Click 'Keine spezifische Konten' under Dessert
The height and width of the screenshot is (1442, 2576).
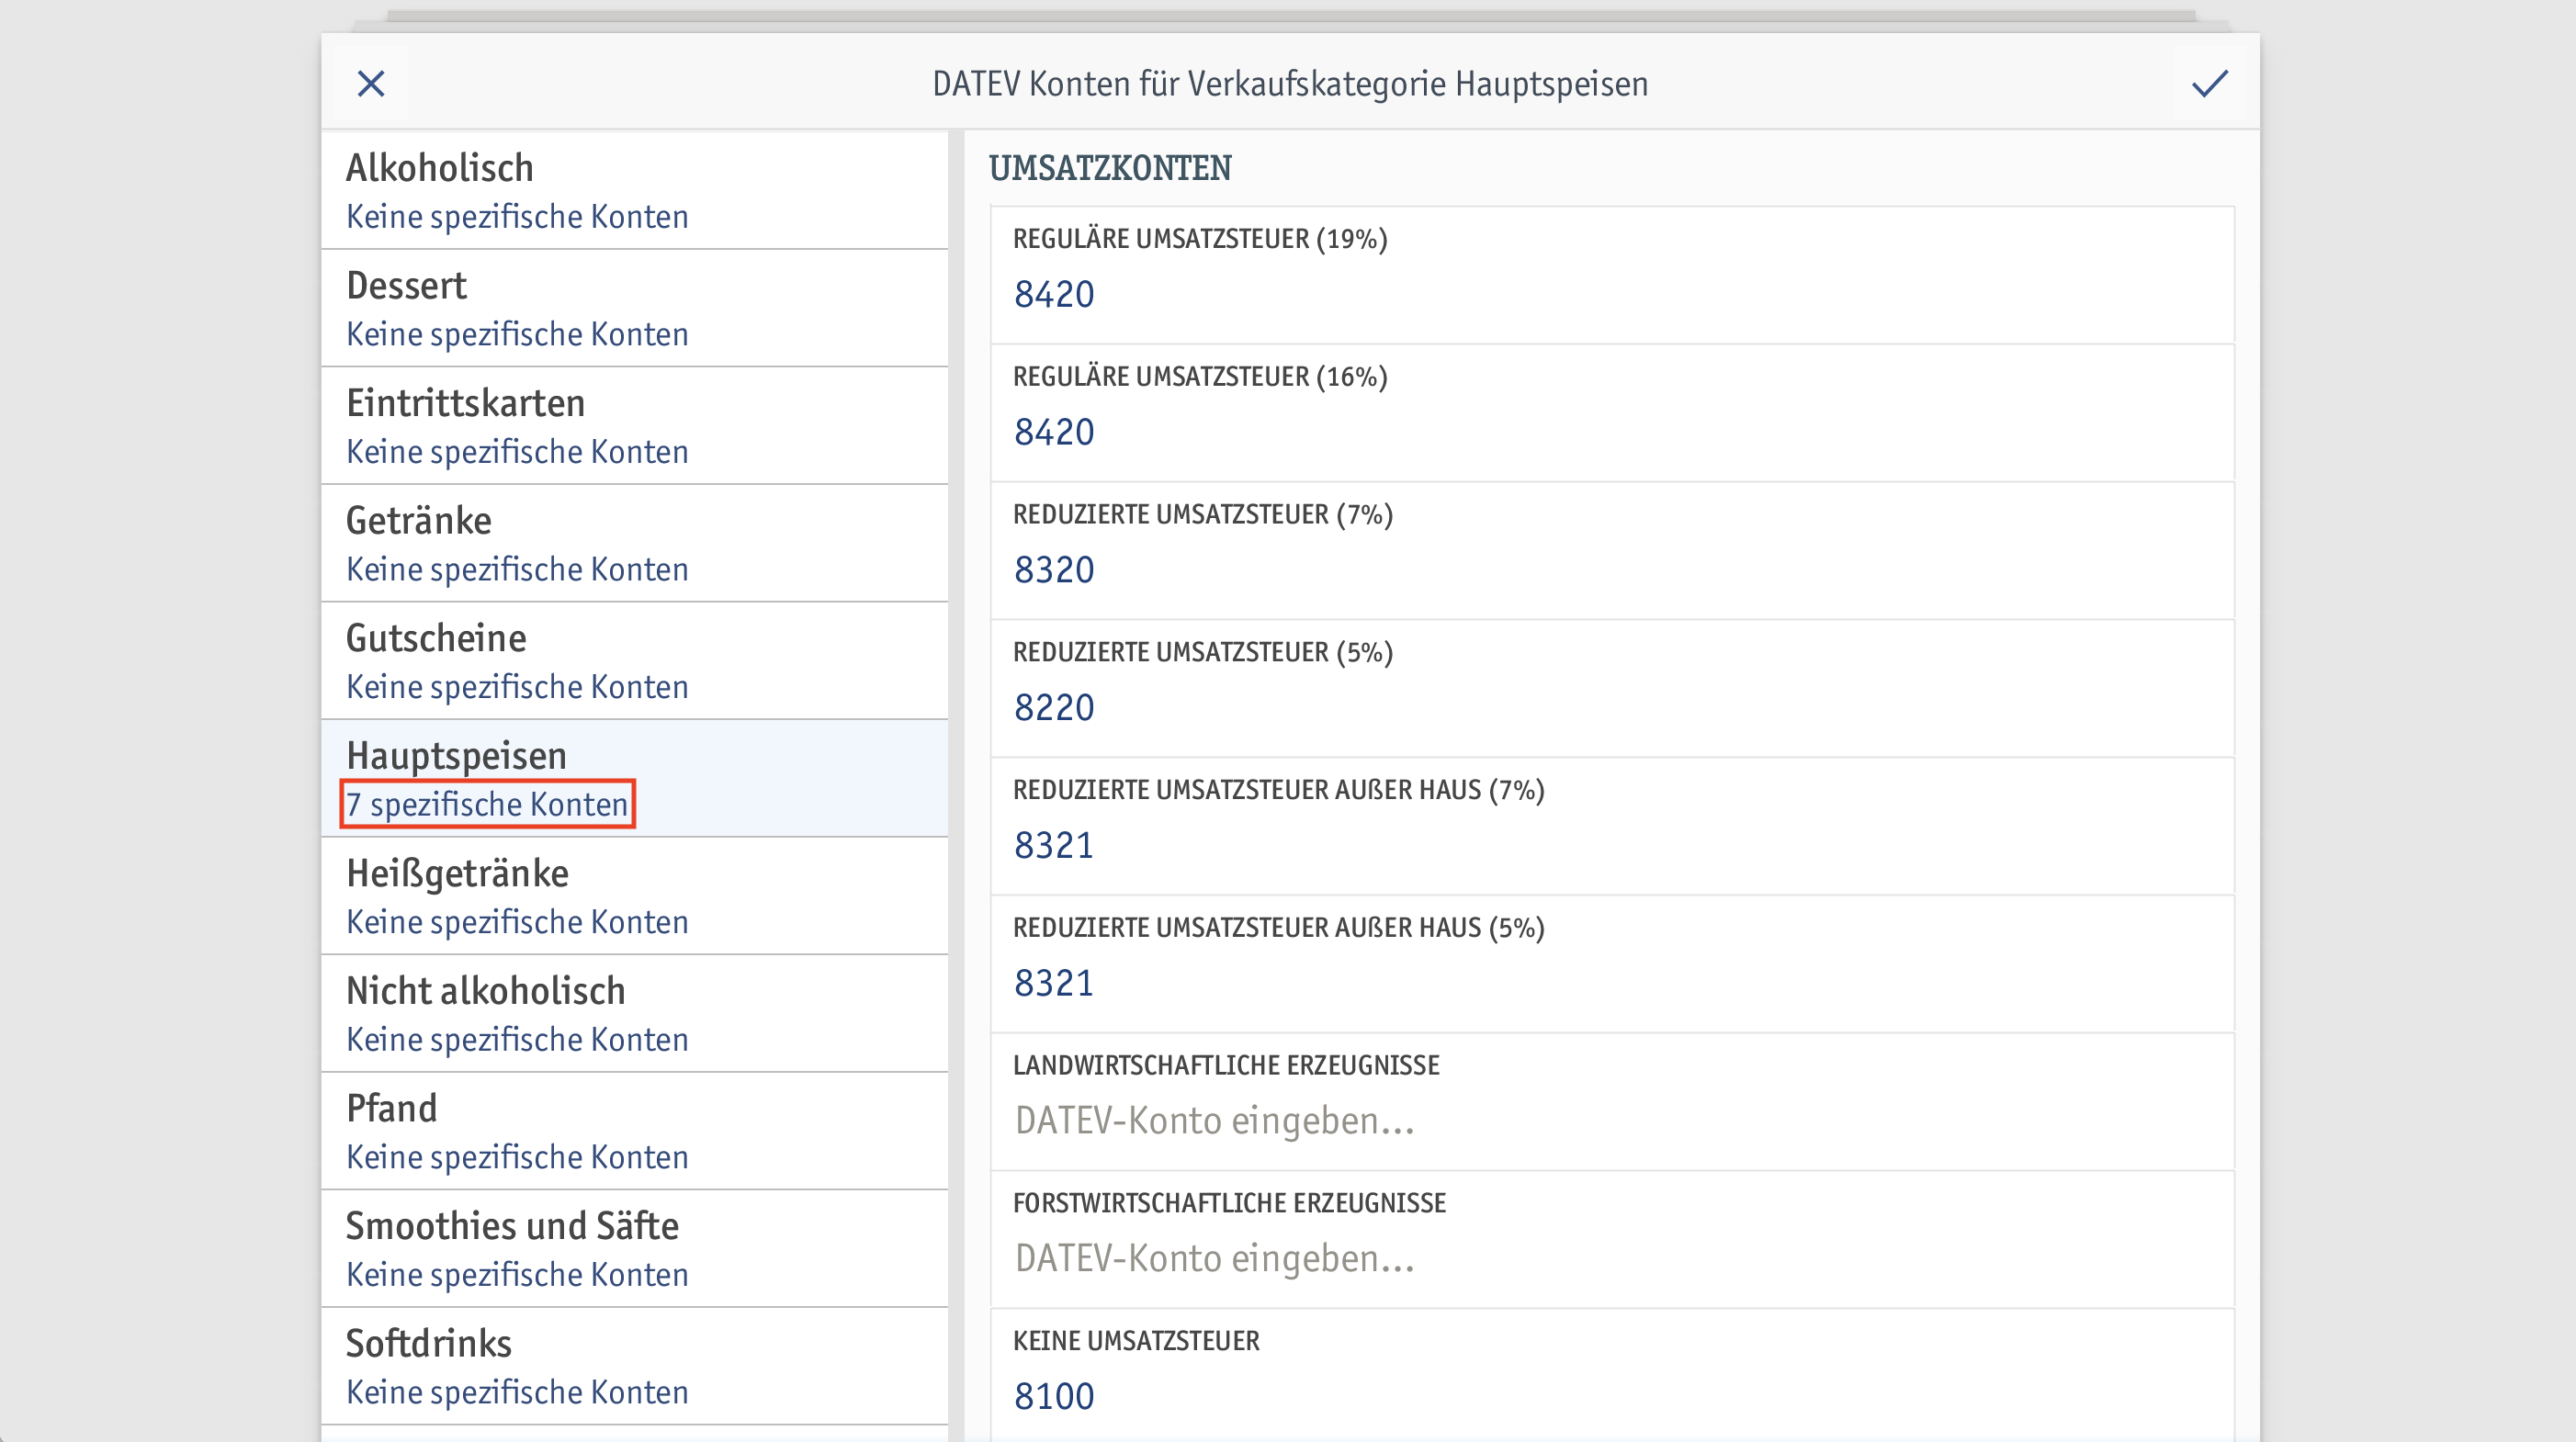517,334
